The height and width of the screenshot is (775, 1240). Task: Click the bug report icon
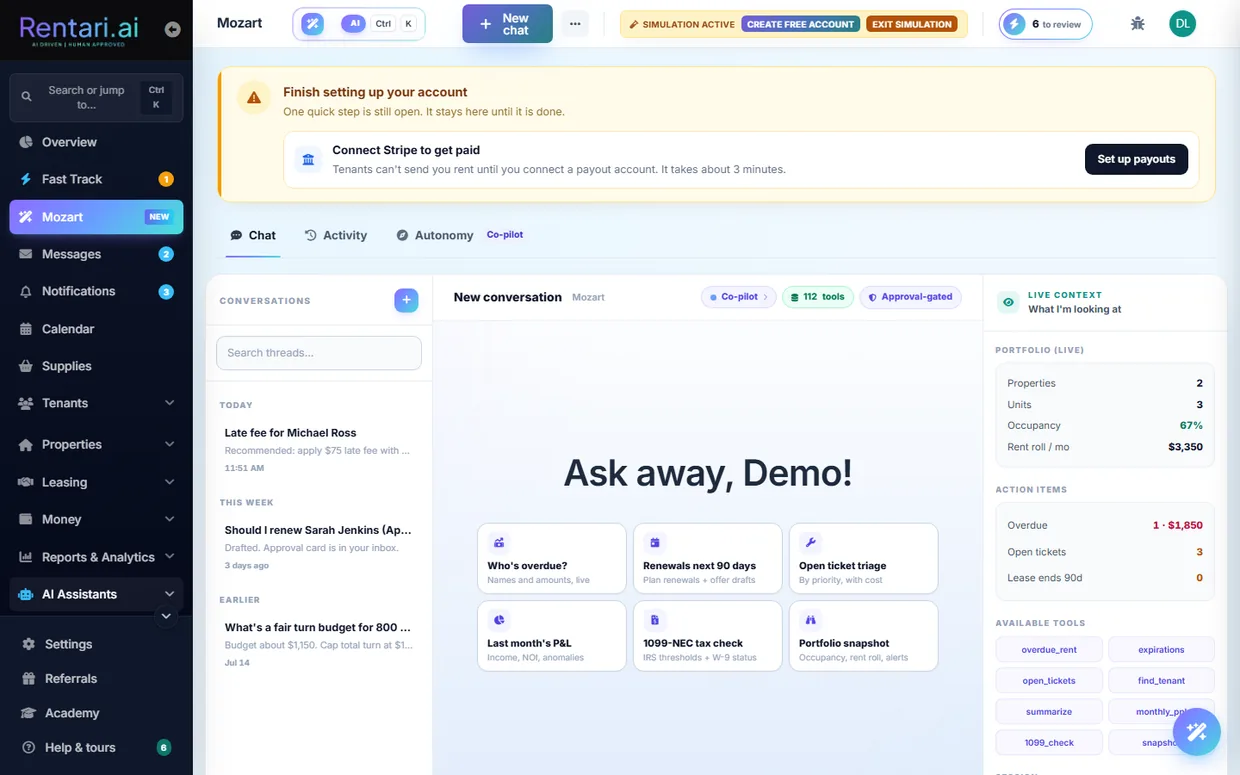(1137, 23)
